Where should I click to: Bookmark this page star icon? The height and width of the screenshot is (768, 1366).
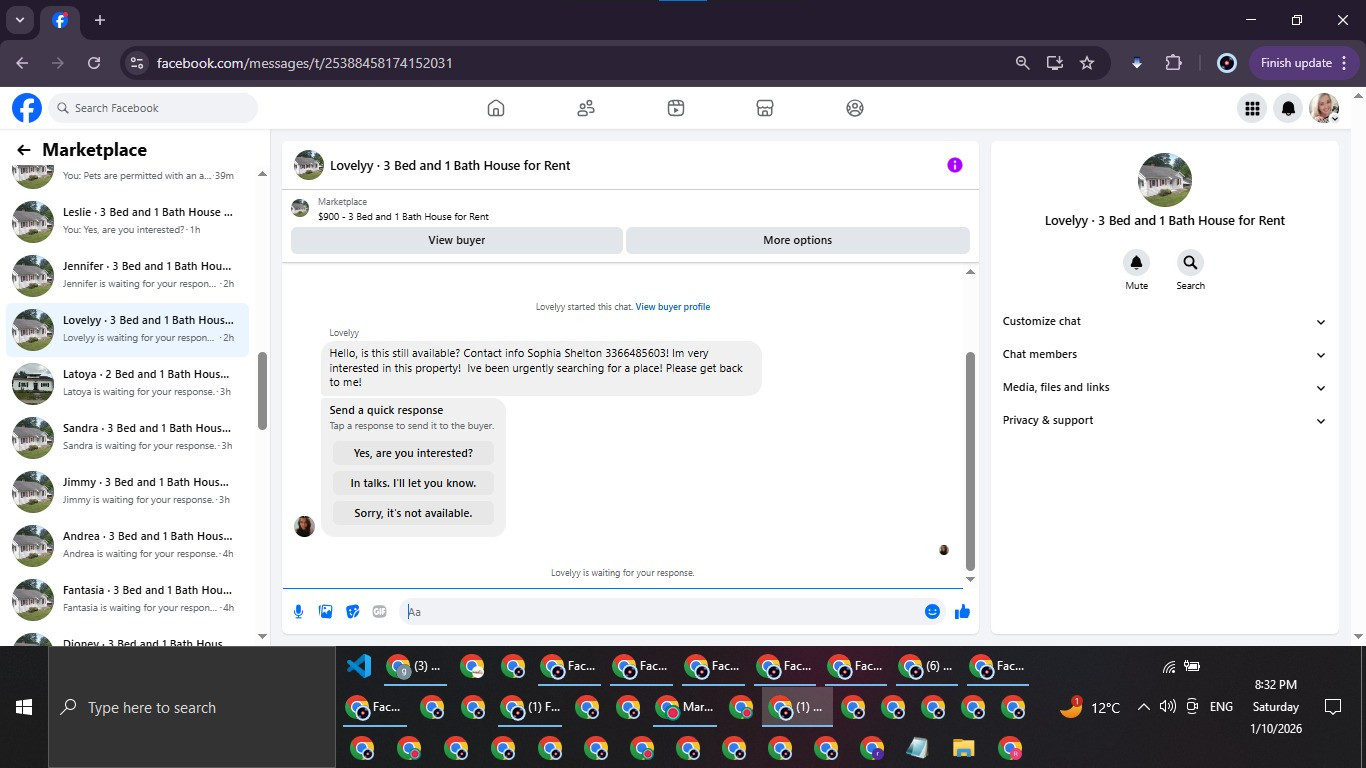[1087, 63]
